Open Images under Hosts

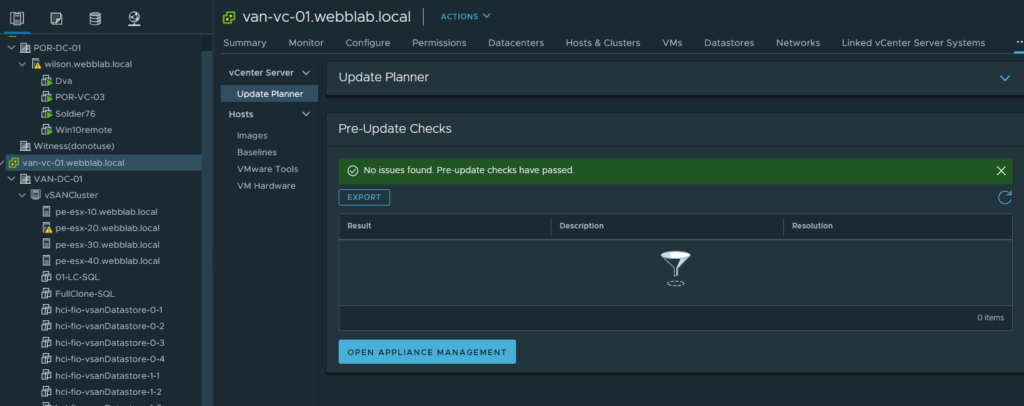point(252,136)
